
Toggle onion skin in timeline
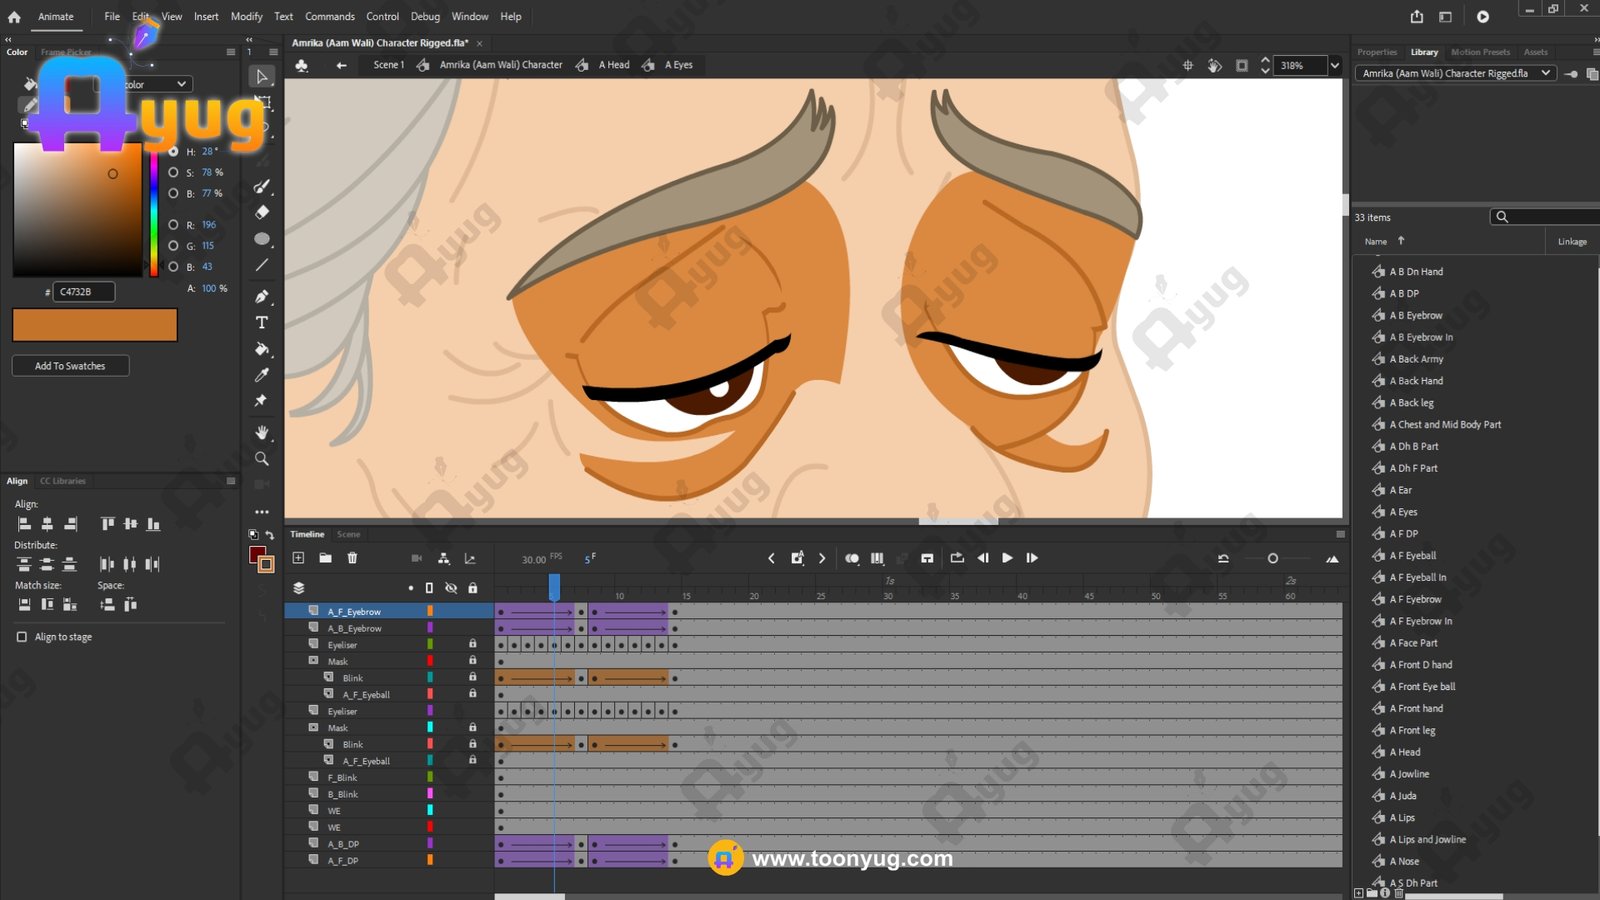pos(851,558)
